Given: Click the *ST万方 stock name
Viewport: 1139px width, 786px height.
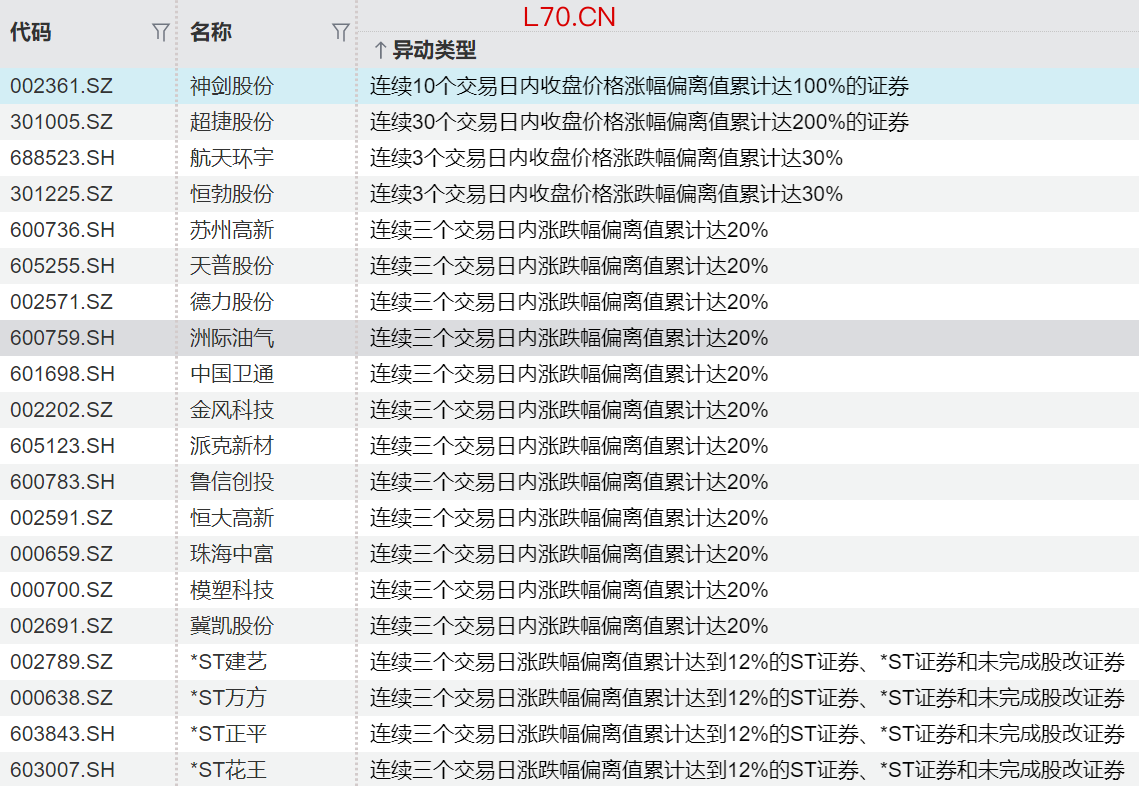Looking at the screenshot, I should [x=229, y=698].
